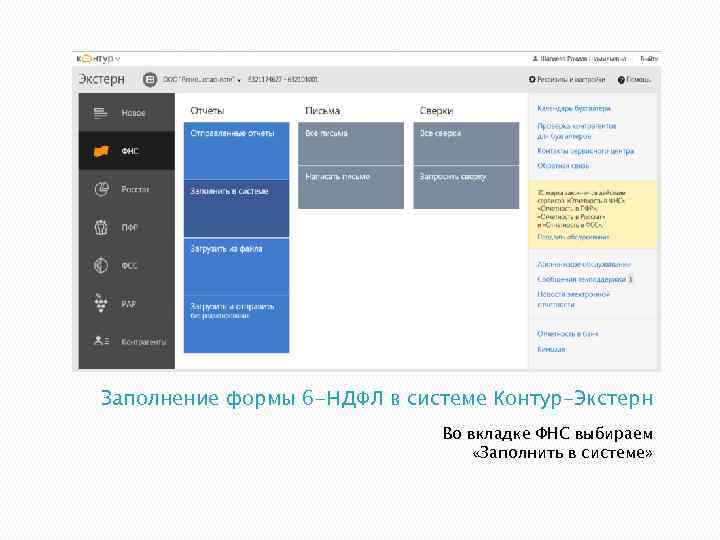Viewport: 720px width, 540px height.
Task: Open the Новое section icon in sidebar
Action: coord(101,112)
